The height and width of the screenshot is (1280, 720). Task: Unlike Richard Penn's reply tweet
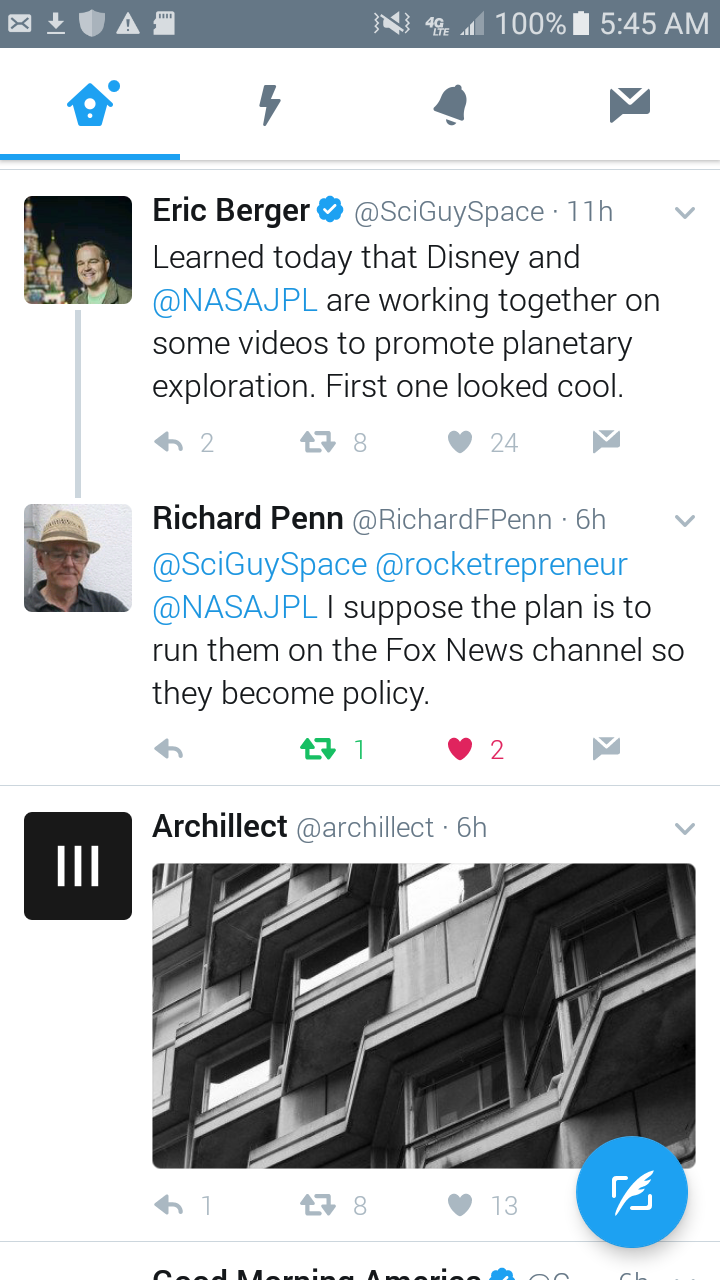click(460, 749)
